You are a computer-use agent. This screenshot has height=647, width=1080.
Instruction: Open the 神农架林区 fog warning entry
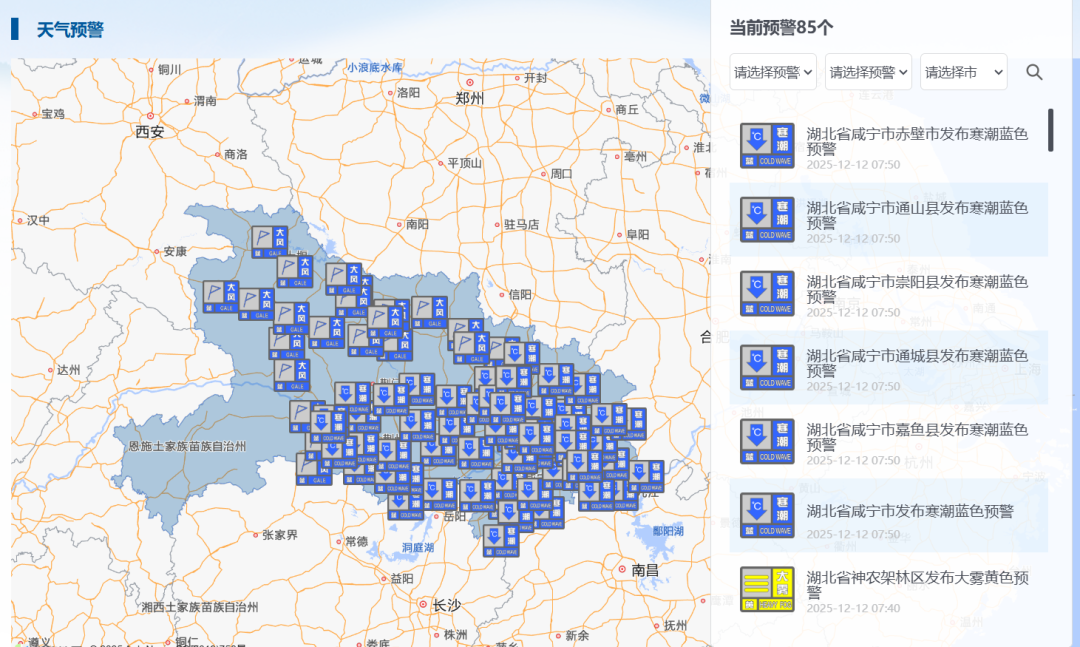(900, 586)
